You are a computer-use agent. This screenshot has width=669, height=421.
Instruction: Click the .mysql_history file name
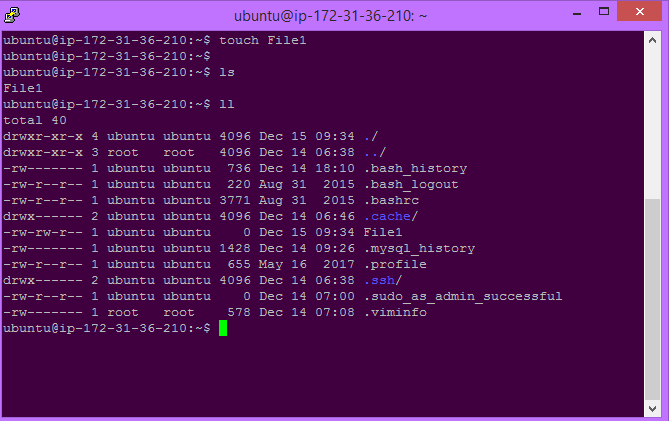(419, 248)
